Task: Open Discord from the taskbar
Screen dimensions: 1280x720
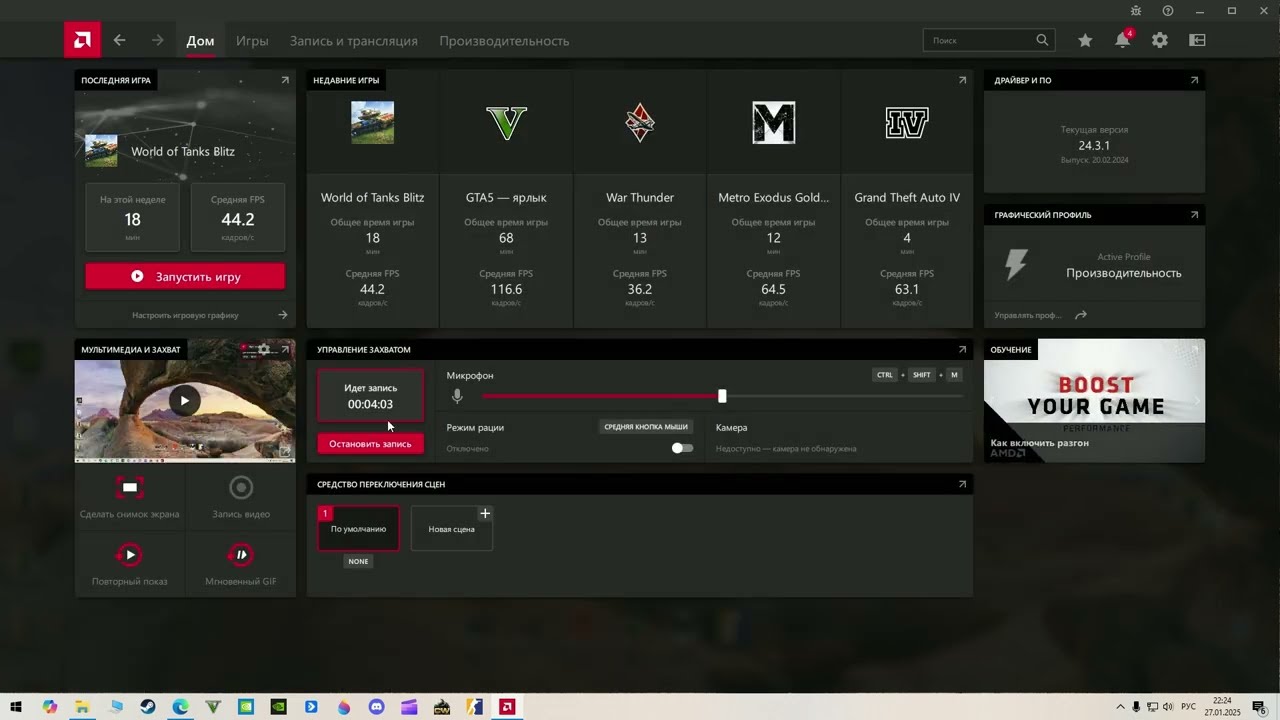Action: point(376,707)
